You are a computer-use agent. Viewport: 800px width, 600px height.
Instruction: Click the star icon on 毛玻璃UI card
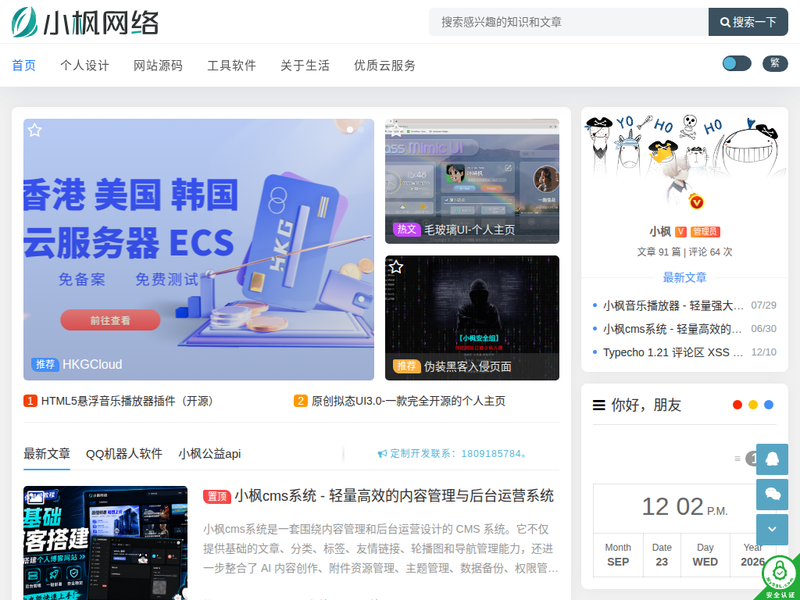(396, 130)
